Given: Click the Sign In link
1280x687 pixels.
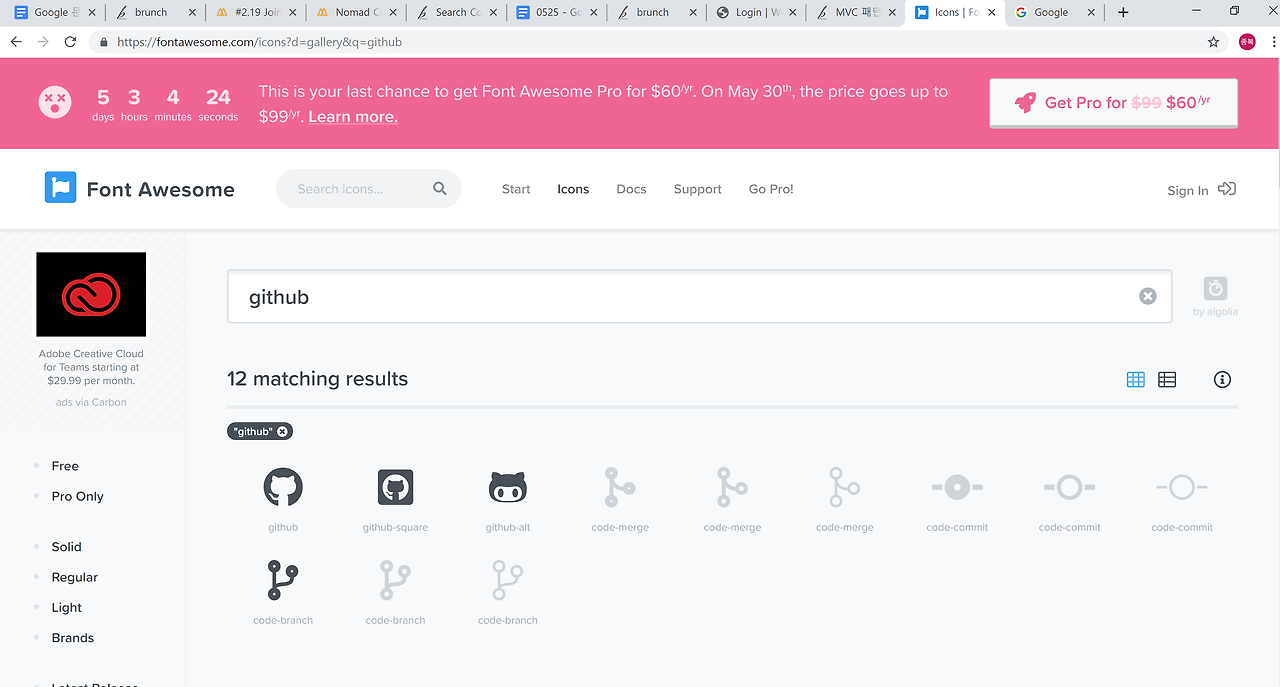Looking at the screenshot, I should click(x=1188, y=190).
